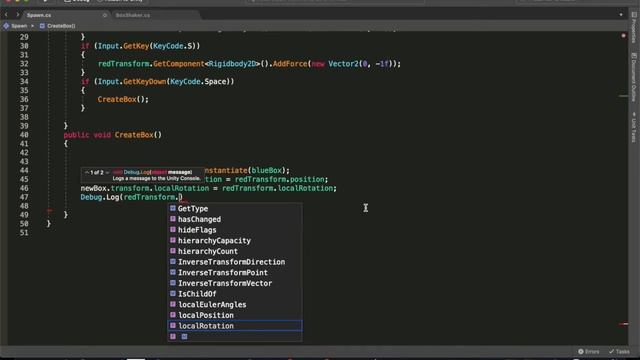This screenshot has height=360, width=640.
Task: Open the Tasks pad
Action: coord(619,351)
